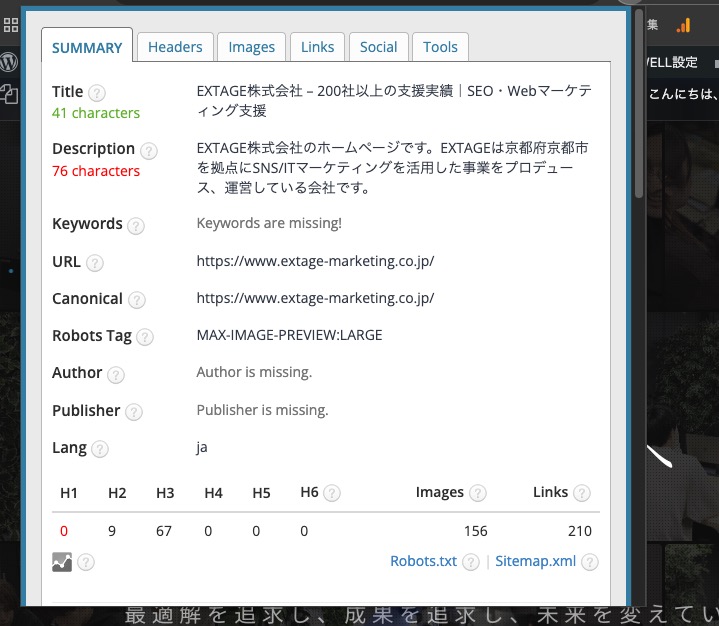Click the help icon next to Links count
Viewport: 719px width, 626px height.
click(582, 493)
